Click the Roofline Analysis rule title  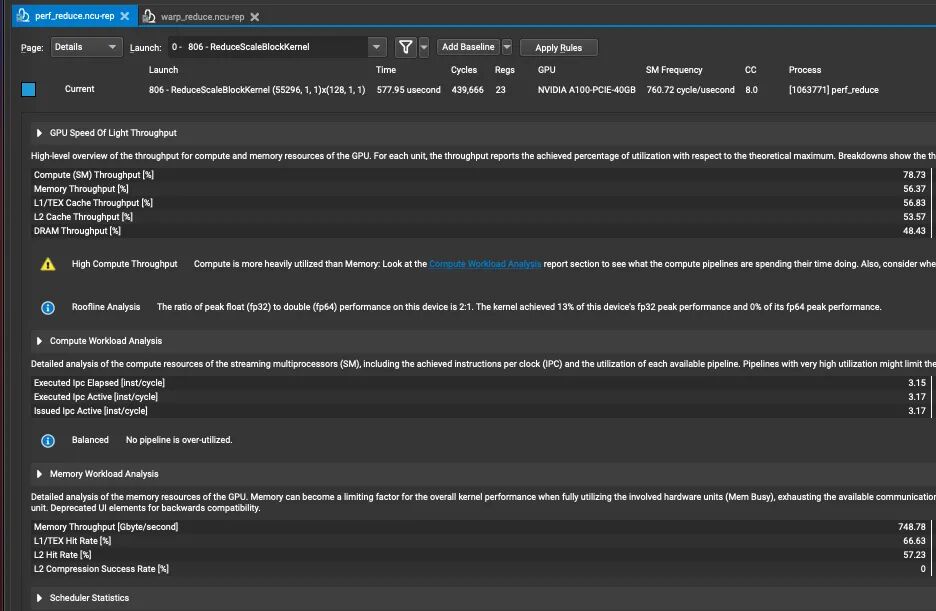[x=106, y=307]
